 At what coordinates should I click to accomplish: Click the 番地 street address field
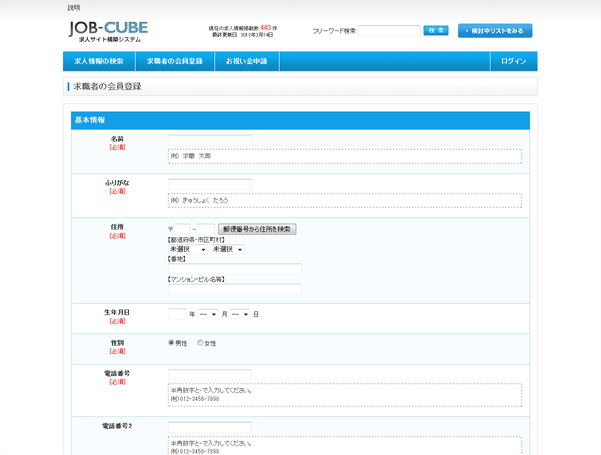pyautogui.click(x=234, y=269)
